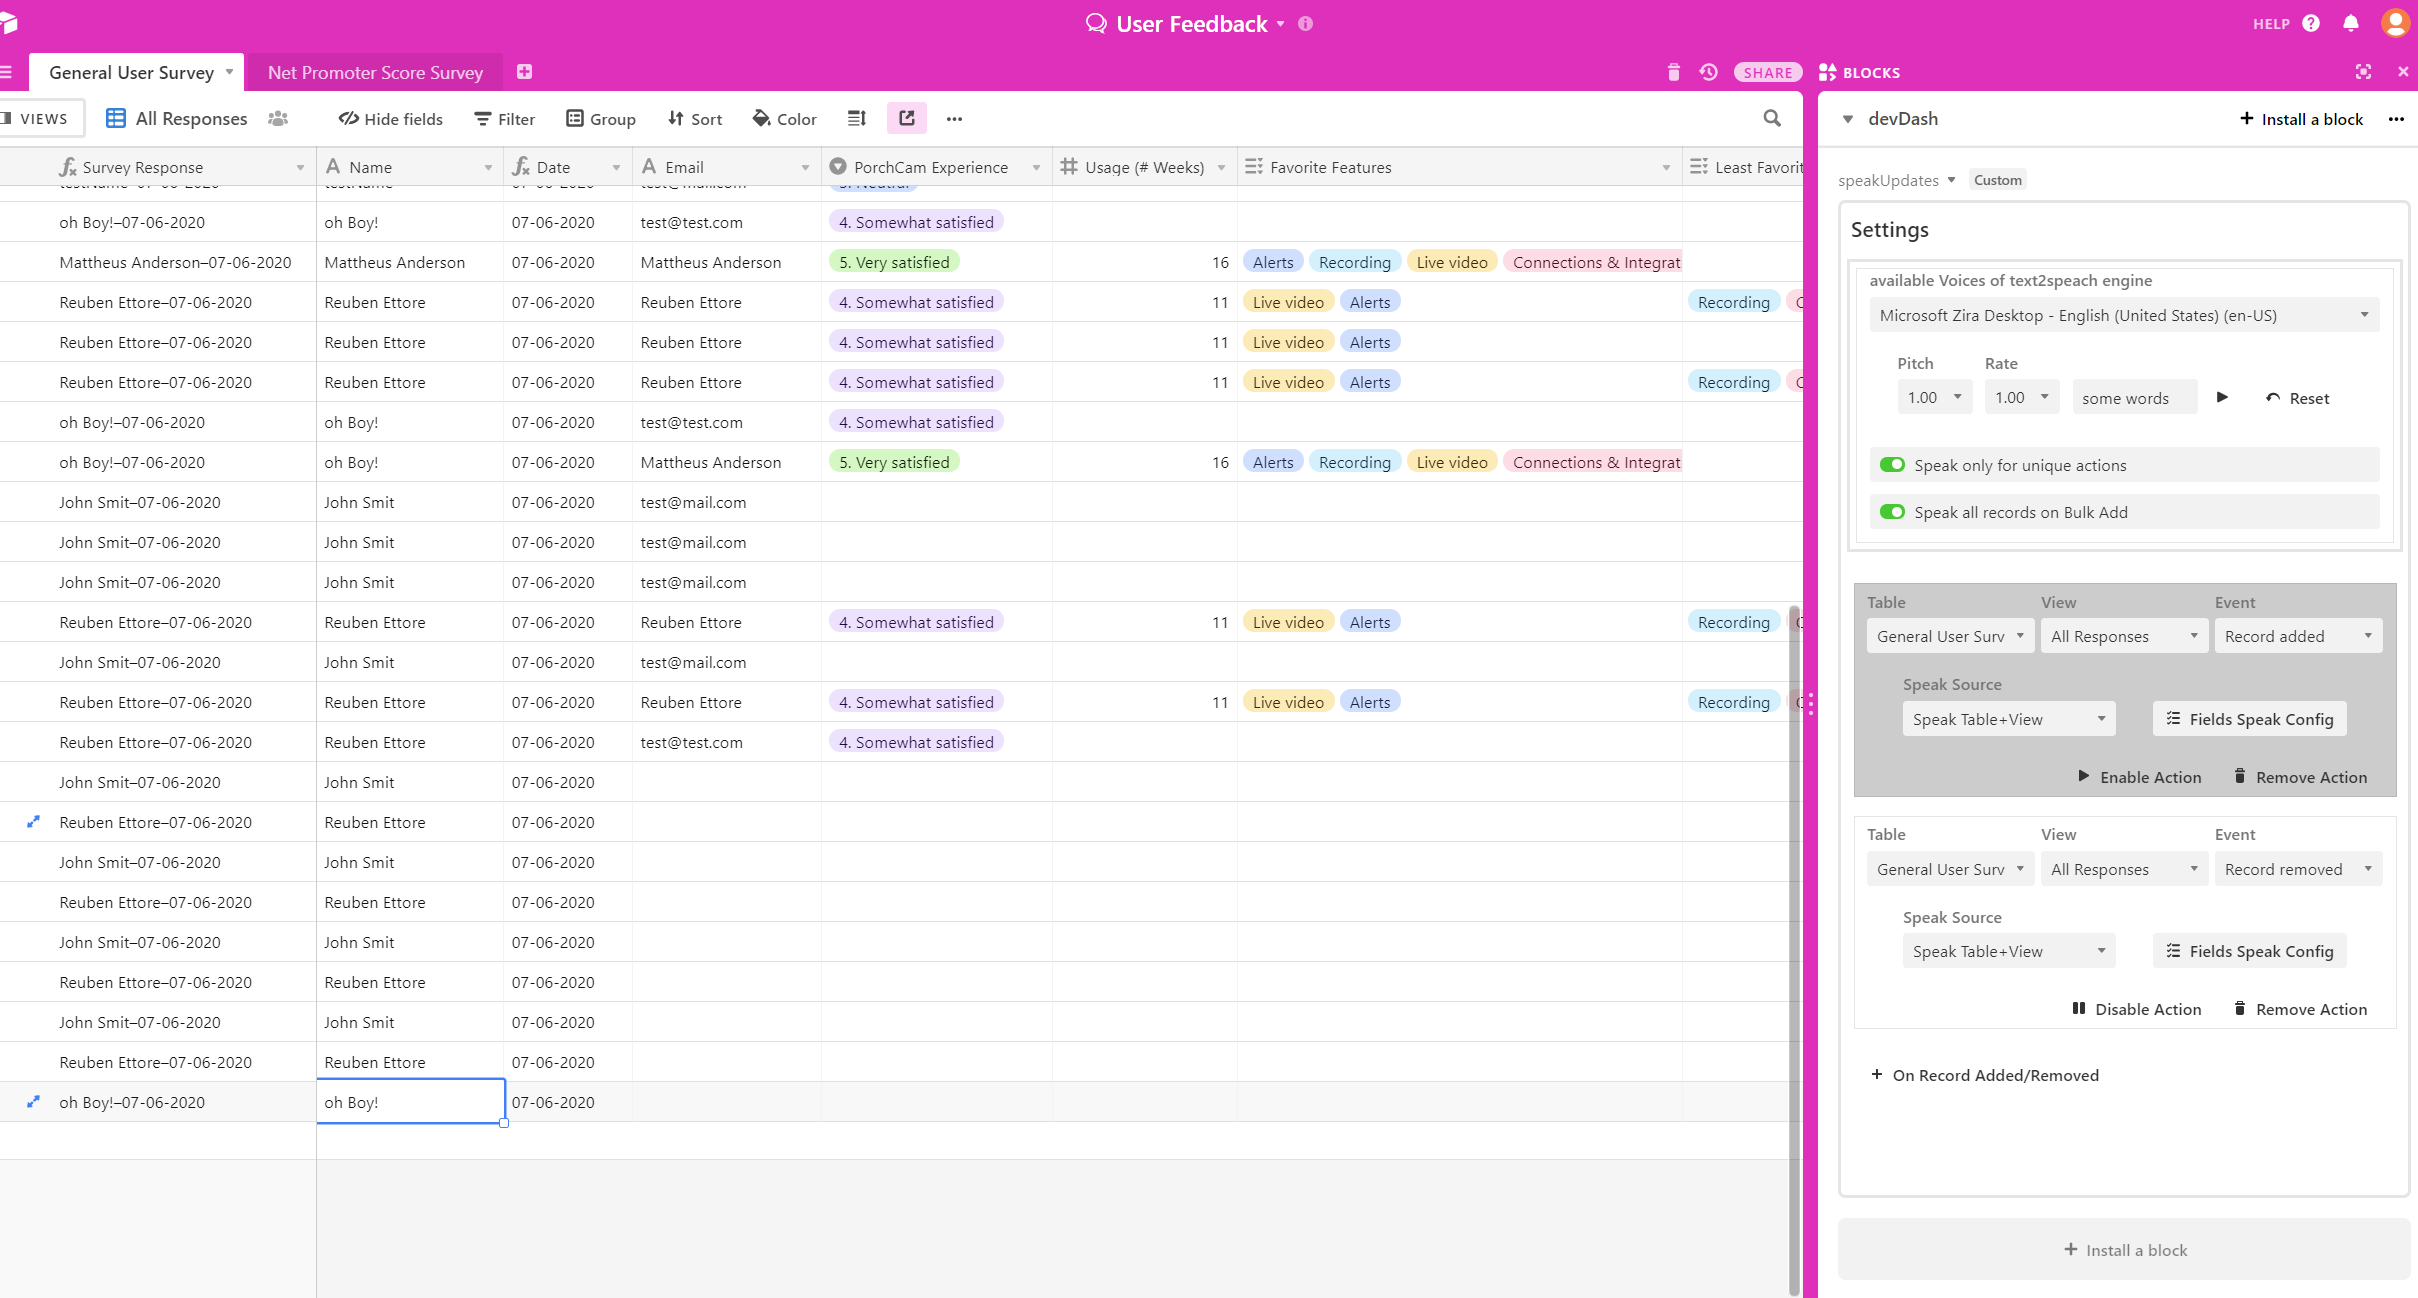Toggle Speak only for unique actions

[1892, 465]
